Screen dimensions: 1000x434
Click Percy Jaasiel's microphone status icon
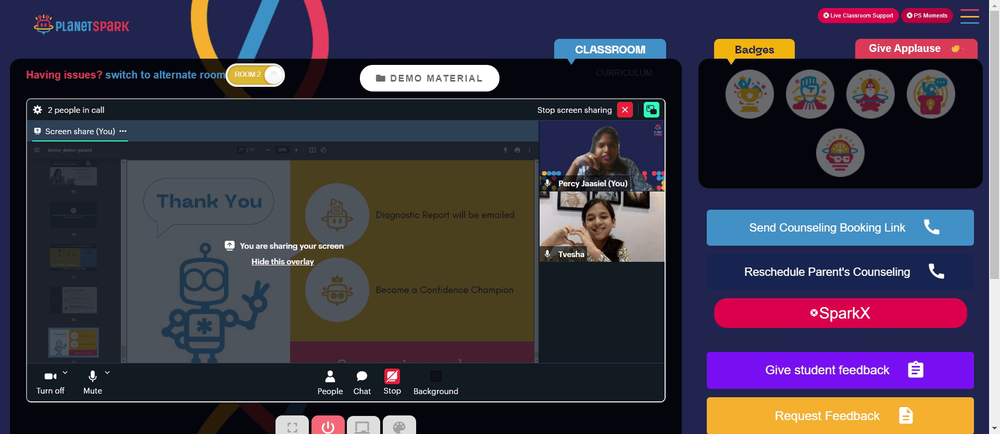coord(547,184)
